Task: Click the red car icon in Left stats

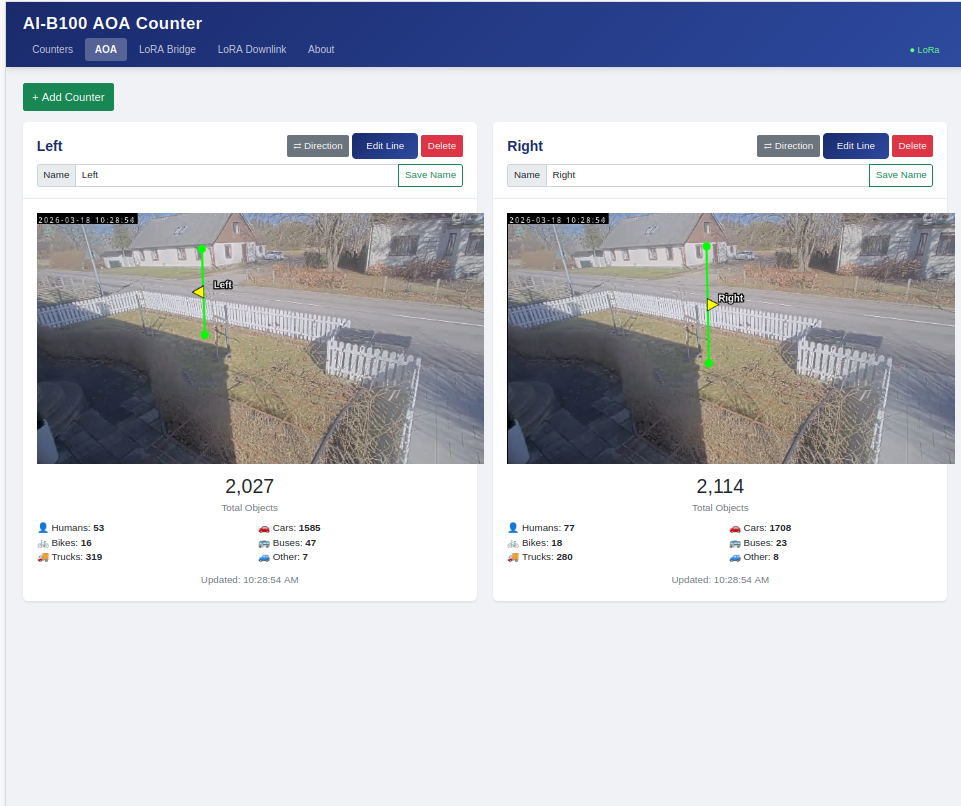Action: coord(264,528)
